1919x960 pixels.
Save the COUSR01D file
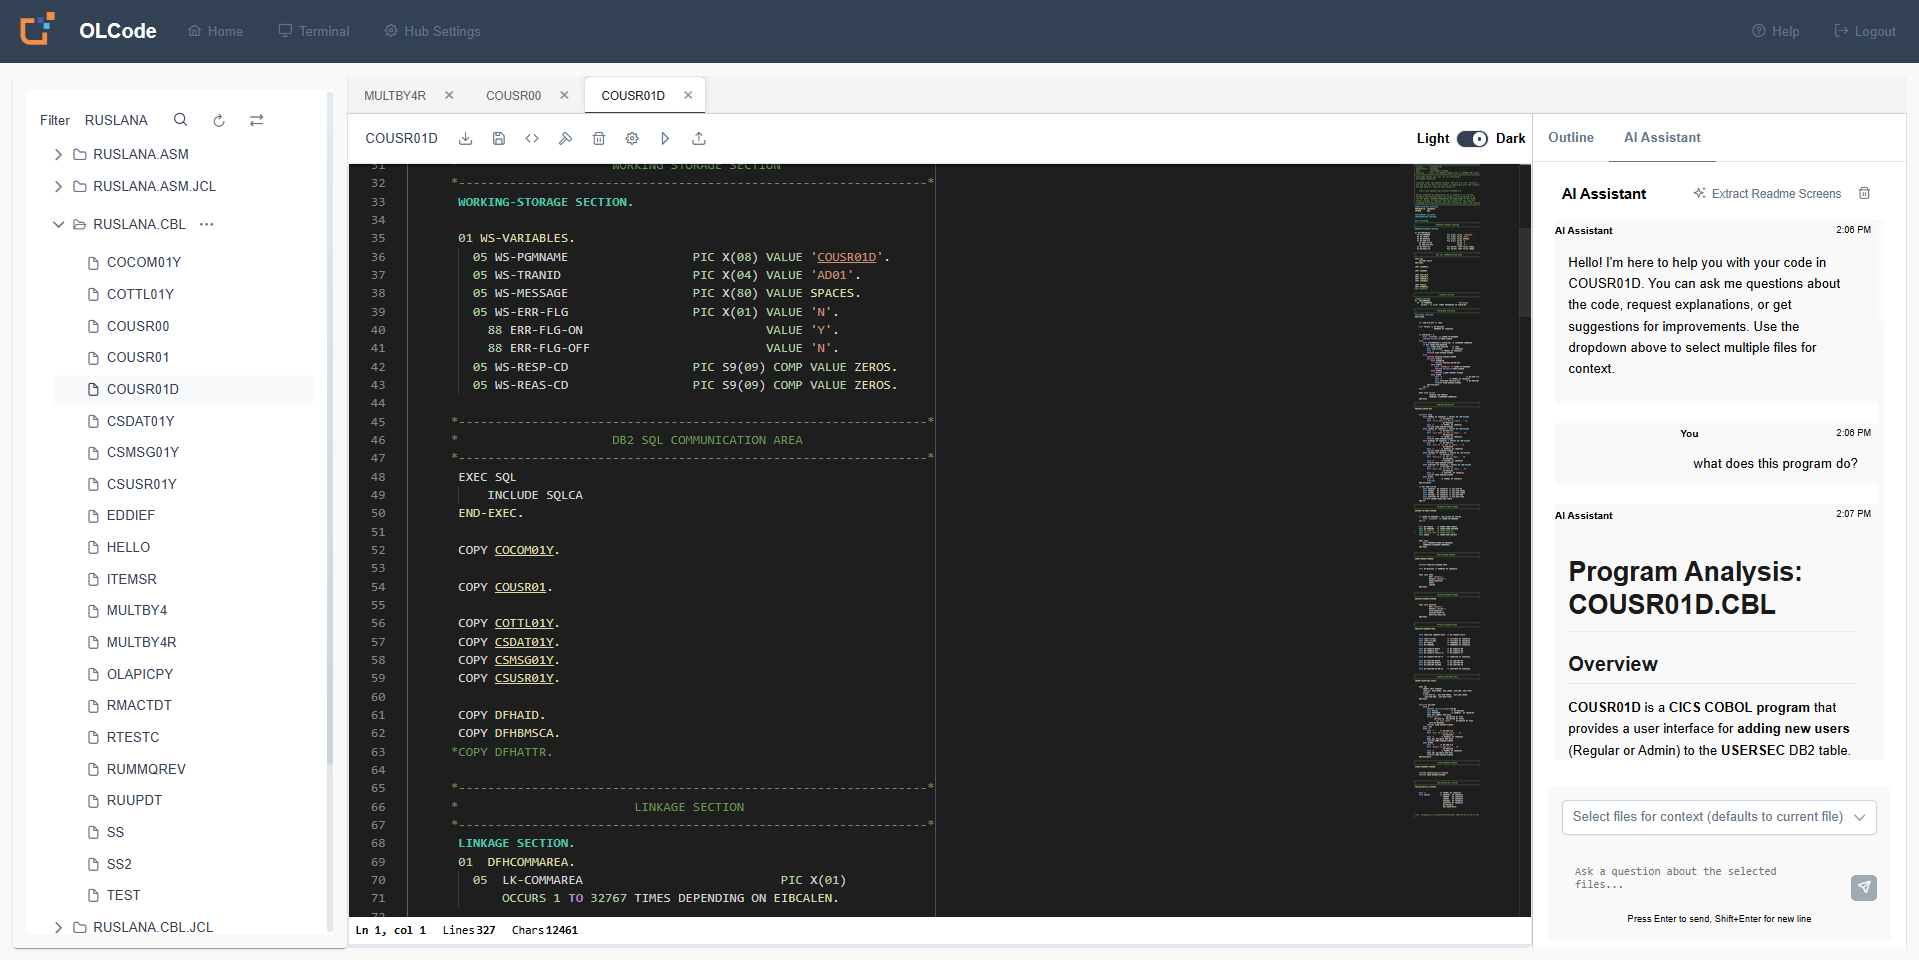[499, 138]
